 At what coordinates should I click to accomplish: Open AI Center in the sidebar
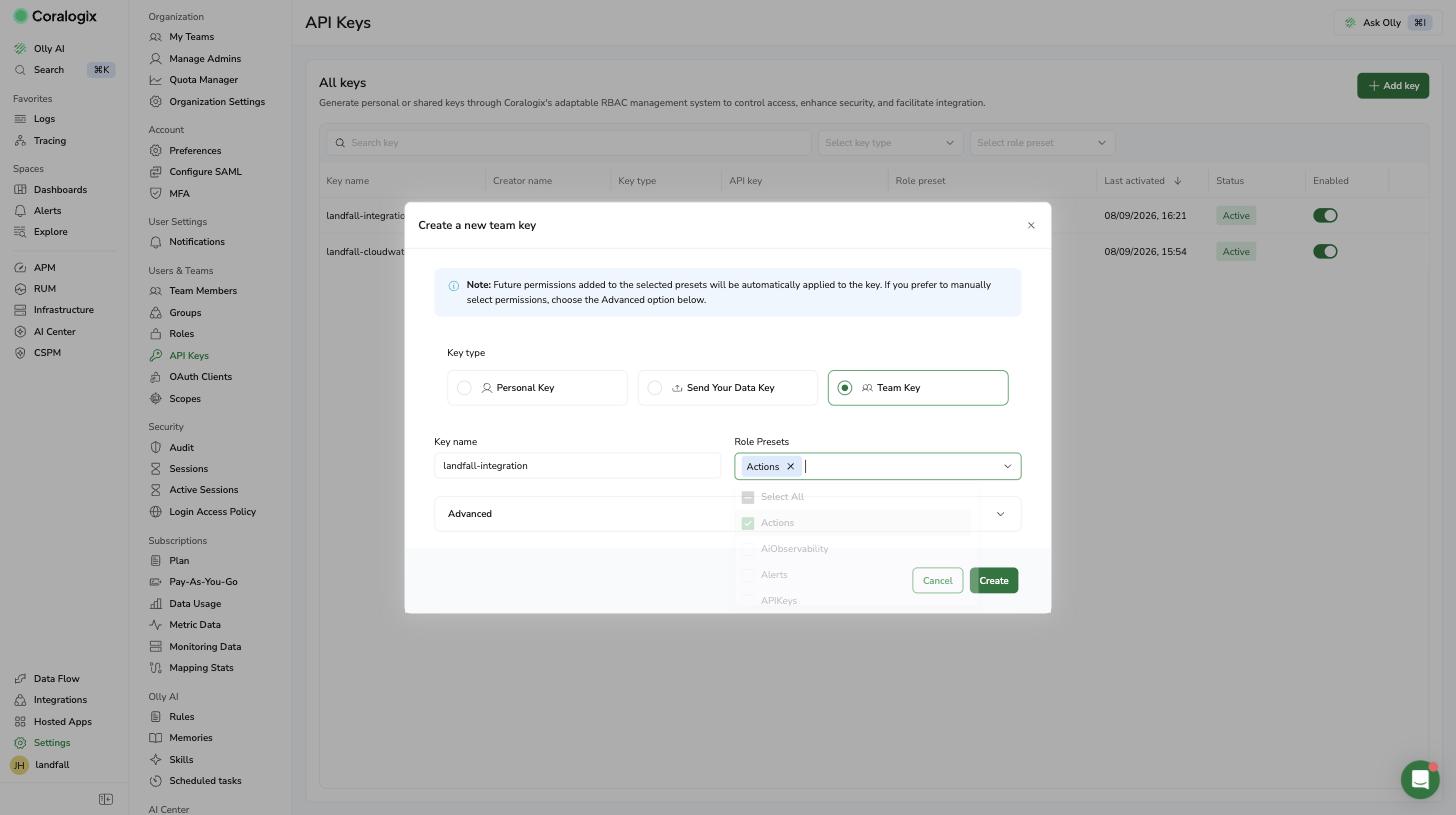46,332
